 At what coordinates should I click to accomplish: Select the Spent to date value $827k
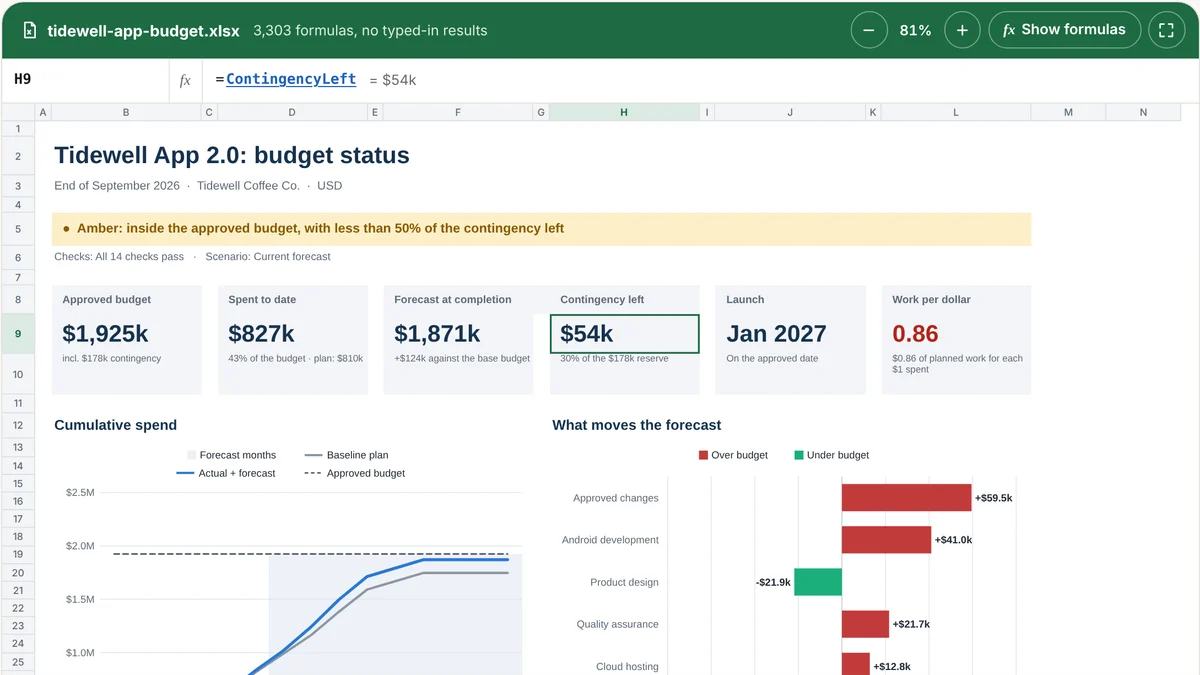(x=263, y=333)
